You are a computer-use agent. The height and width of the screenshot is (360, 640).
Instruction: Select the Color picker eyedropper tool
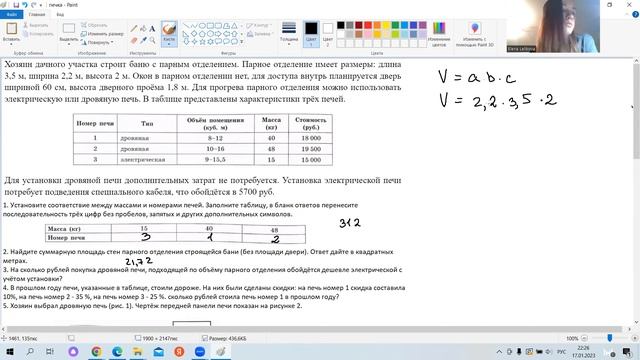[143, 40]
